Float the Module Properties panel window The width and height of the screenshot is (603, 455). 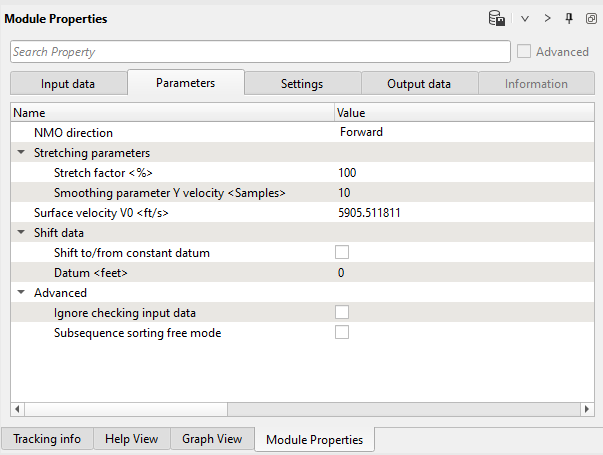589,18
